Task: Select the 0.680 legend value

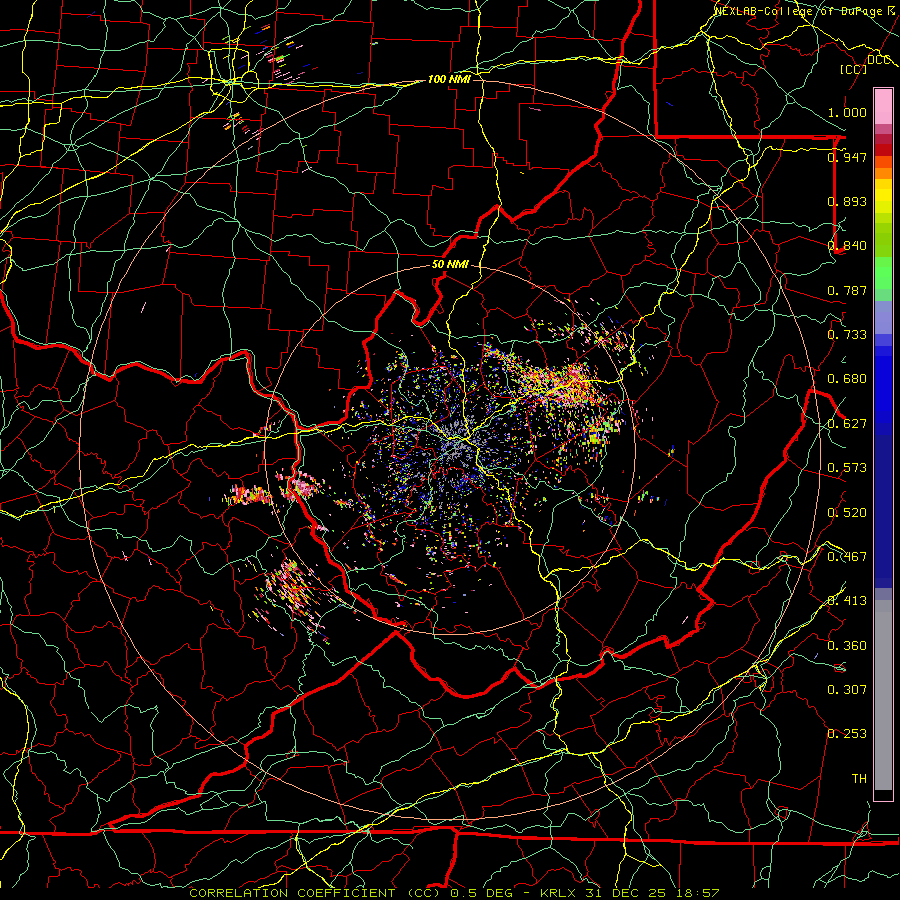Action: (847, 379)
